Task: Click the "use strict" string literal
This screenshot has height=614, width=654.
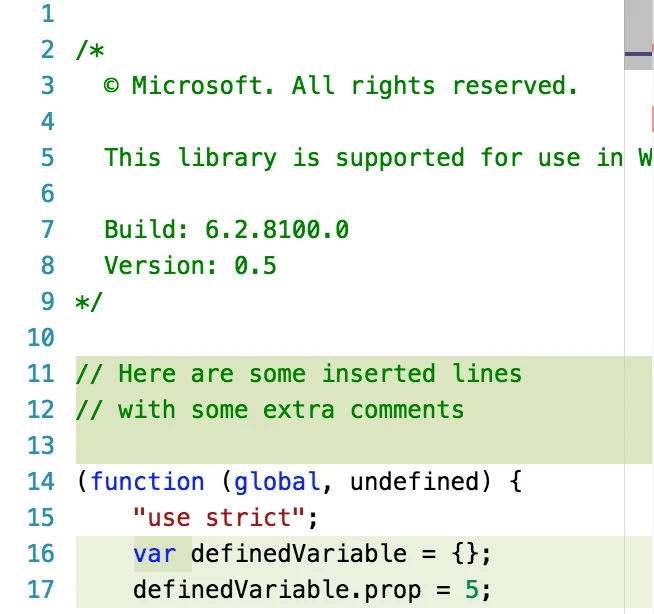Action: click(x=219, y=518)
